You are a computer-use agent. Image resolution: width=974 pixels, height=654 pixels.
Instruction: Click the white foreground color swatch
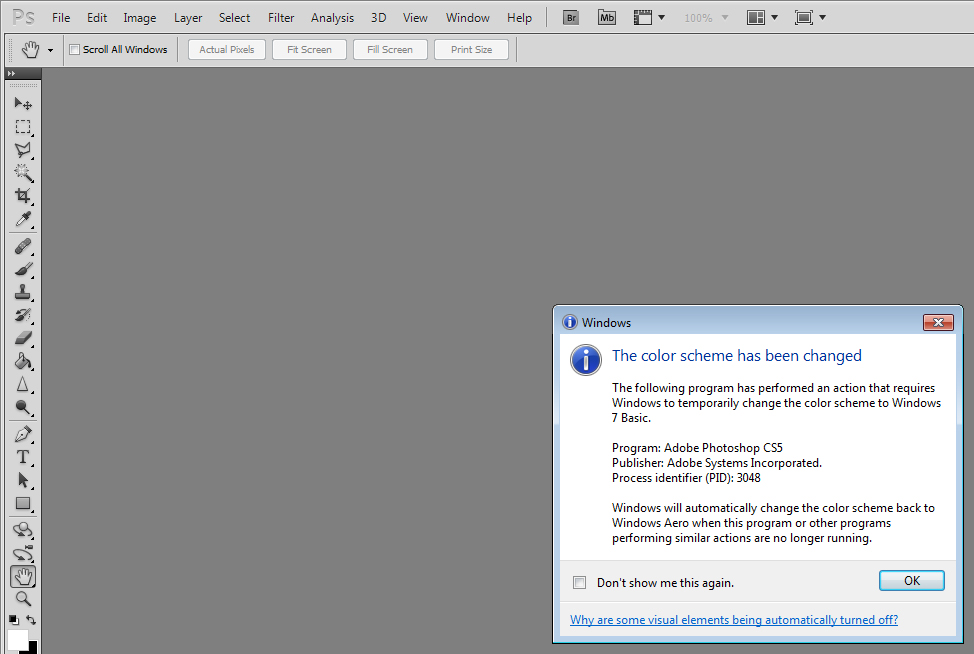[x=17, y=639]
